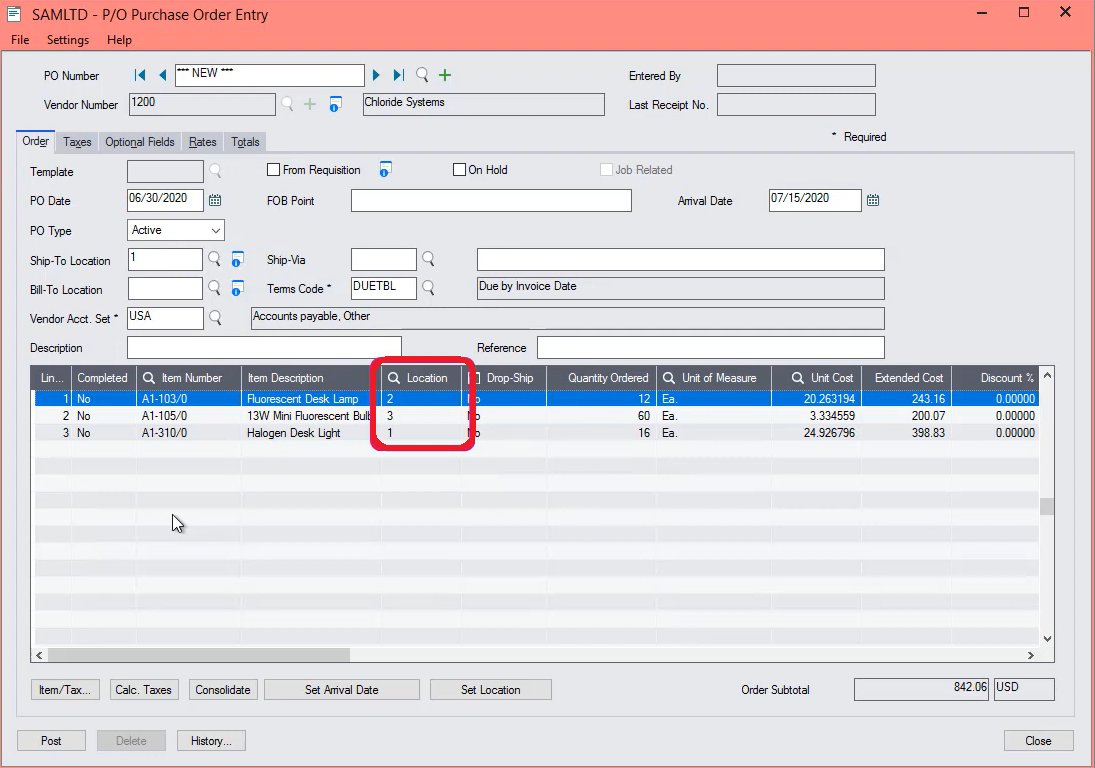Open the PO Date calendar picker
The width and height of the screenshot is (1095, 768).
pyautogui.click(x=214, y=200)
